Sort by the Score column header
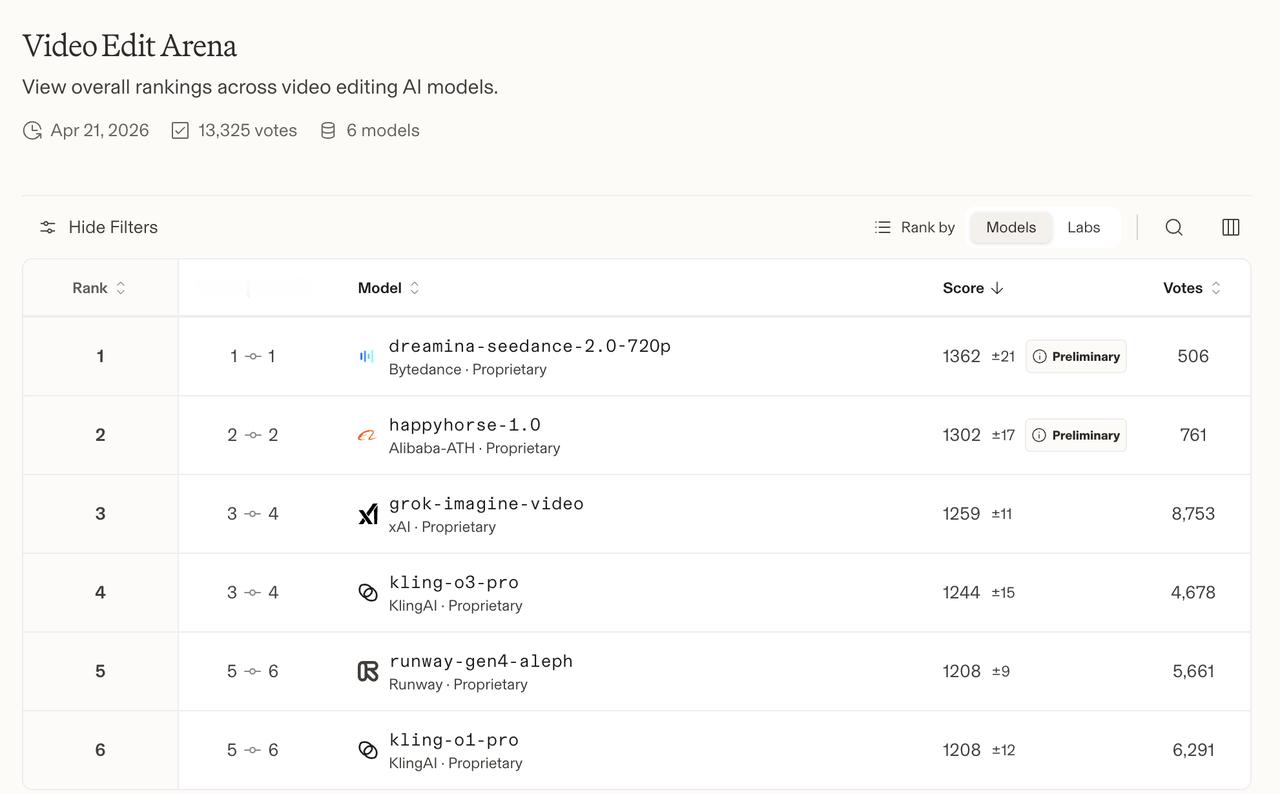This screenshot has height=794, width=1280. 972,288
